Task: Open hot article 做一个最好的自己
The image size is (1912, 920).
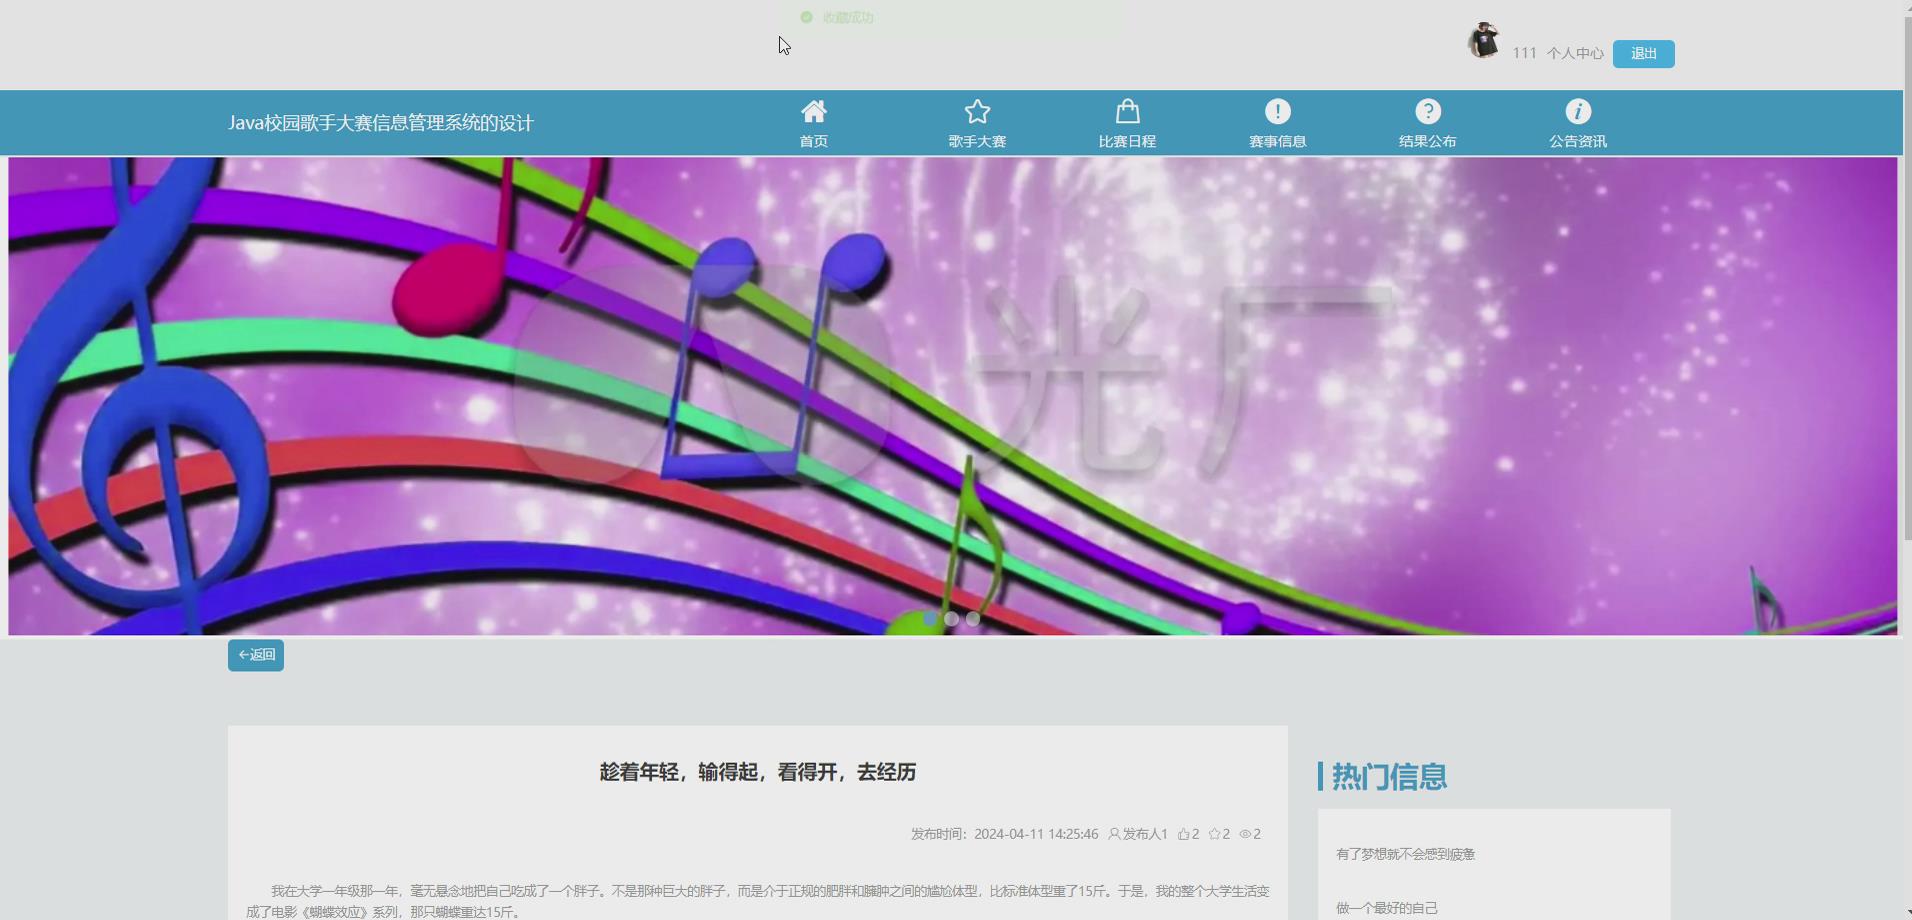Action: click(x=1386, y=908)
